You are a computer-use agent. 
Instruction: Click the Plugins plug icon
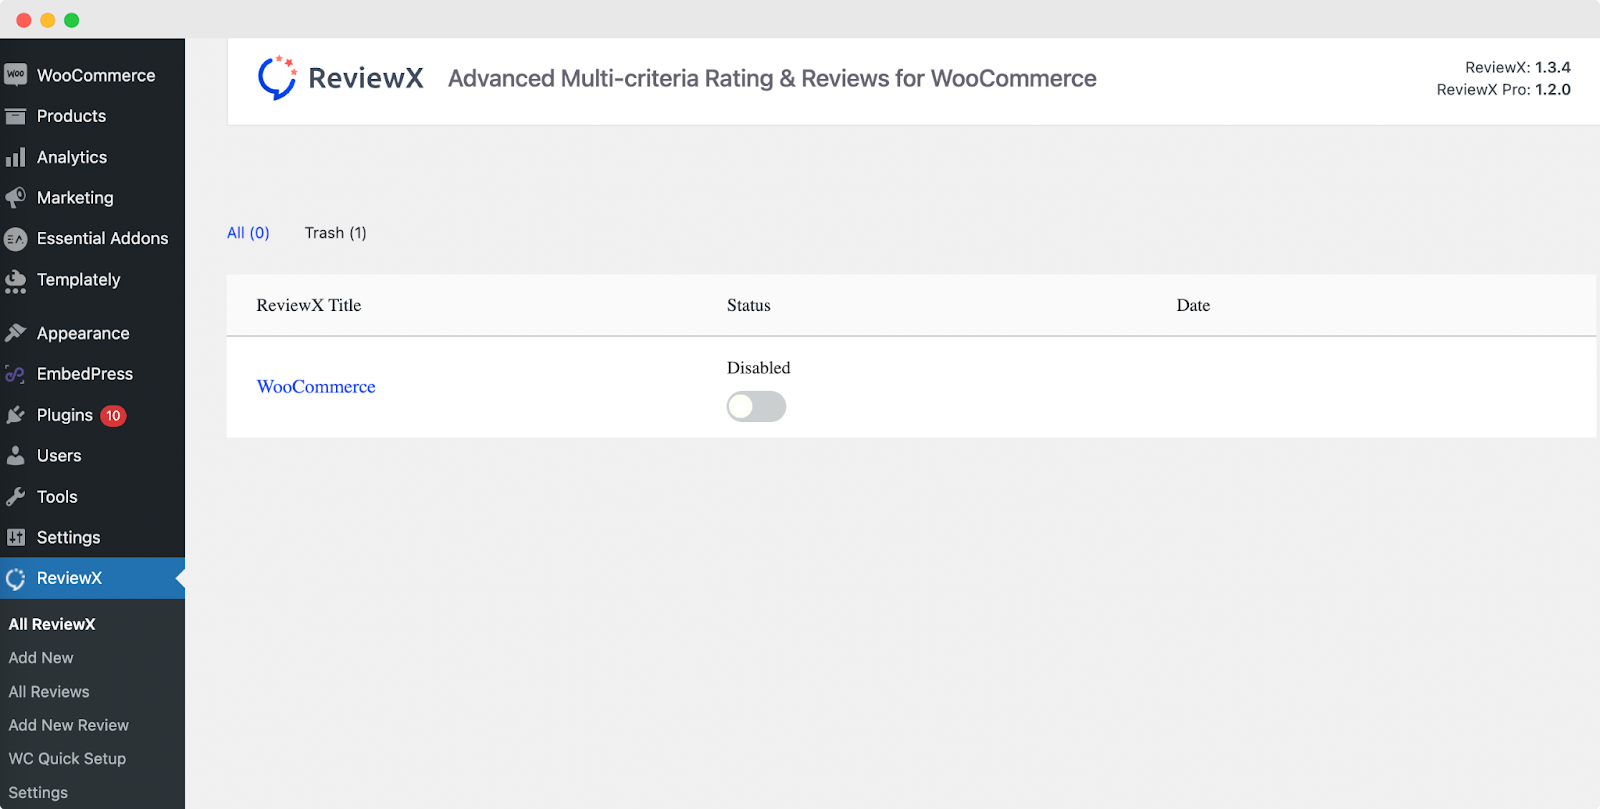(15, 415)
